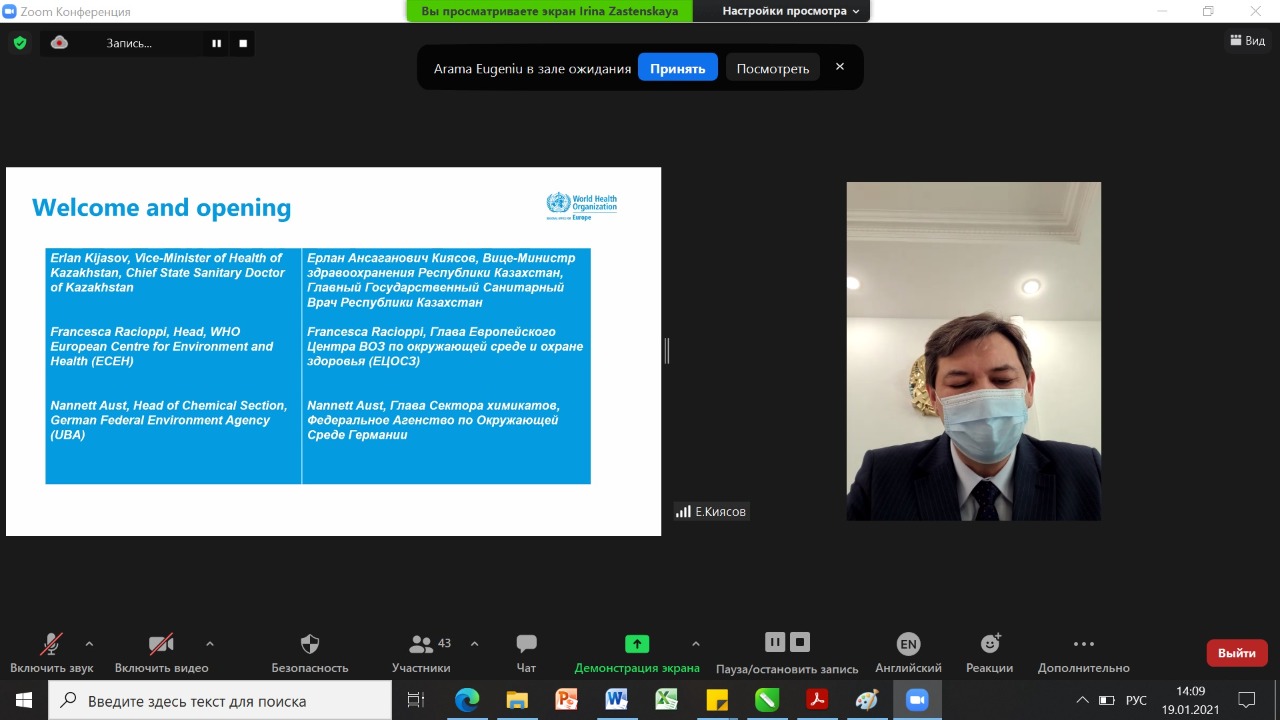Image resolution: width=1280 pixels, height=720 pixels.
Task: Click the red Leave meeting button
Action: click(1236, 653)
